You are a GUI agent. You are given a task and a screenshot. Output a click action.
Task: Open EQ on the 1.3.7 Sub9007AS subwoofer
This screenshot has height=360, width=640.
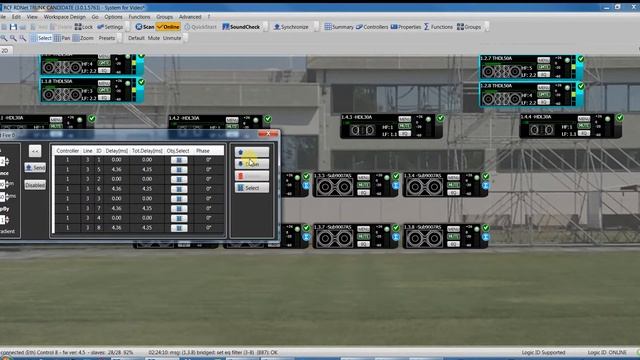(x=363, y=244)
